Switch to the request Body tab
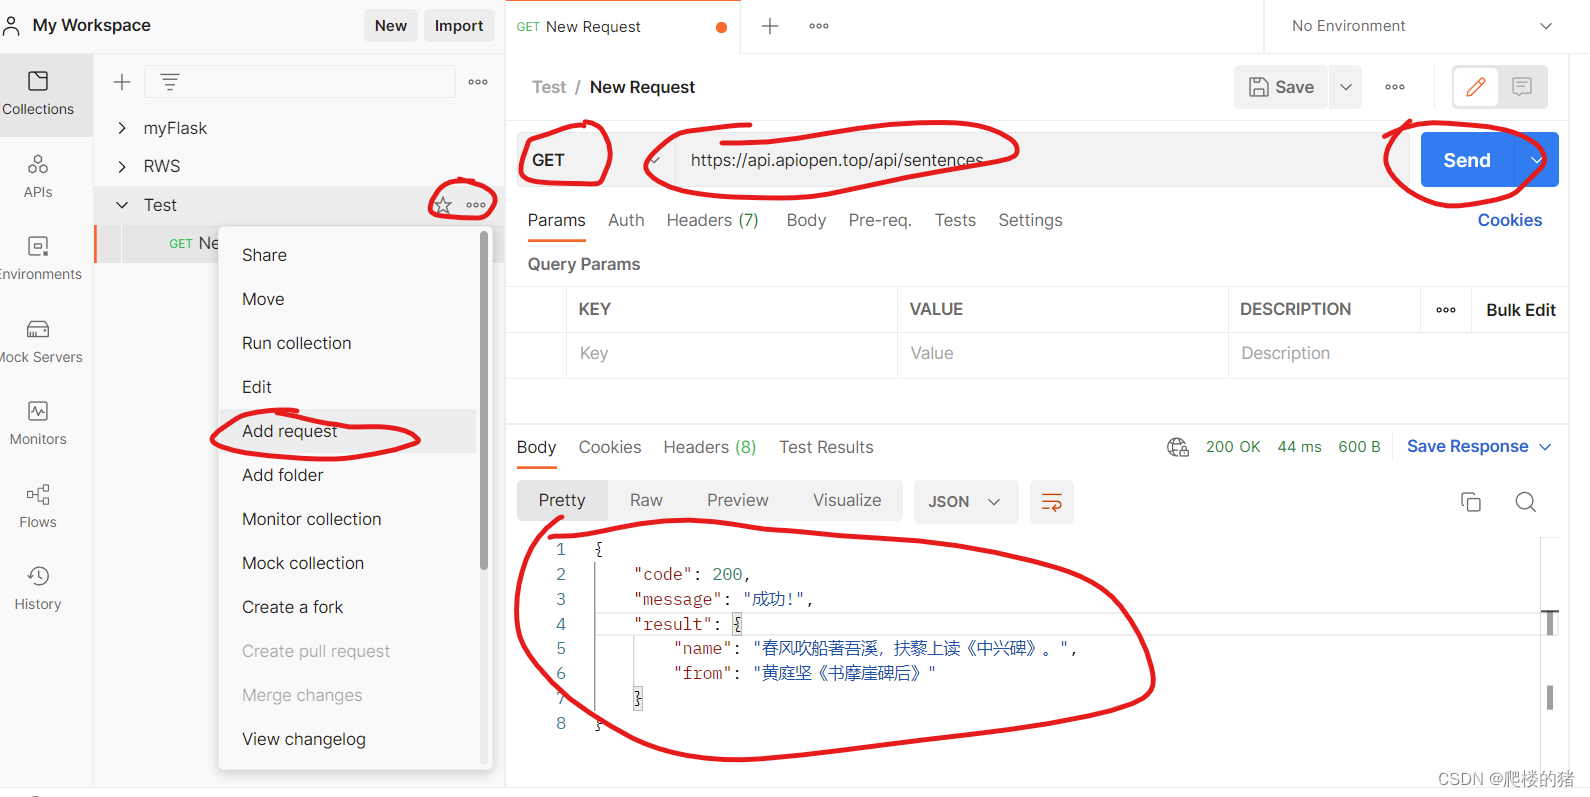Image resolution: width=1590 pixels, height=797 pixels. (806, 220)
